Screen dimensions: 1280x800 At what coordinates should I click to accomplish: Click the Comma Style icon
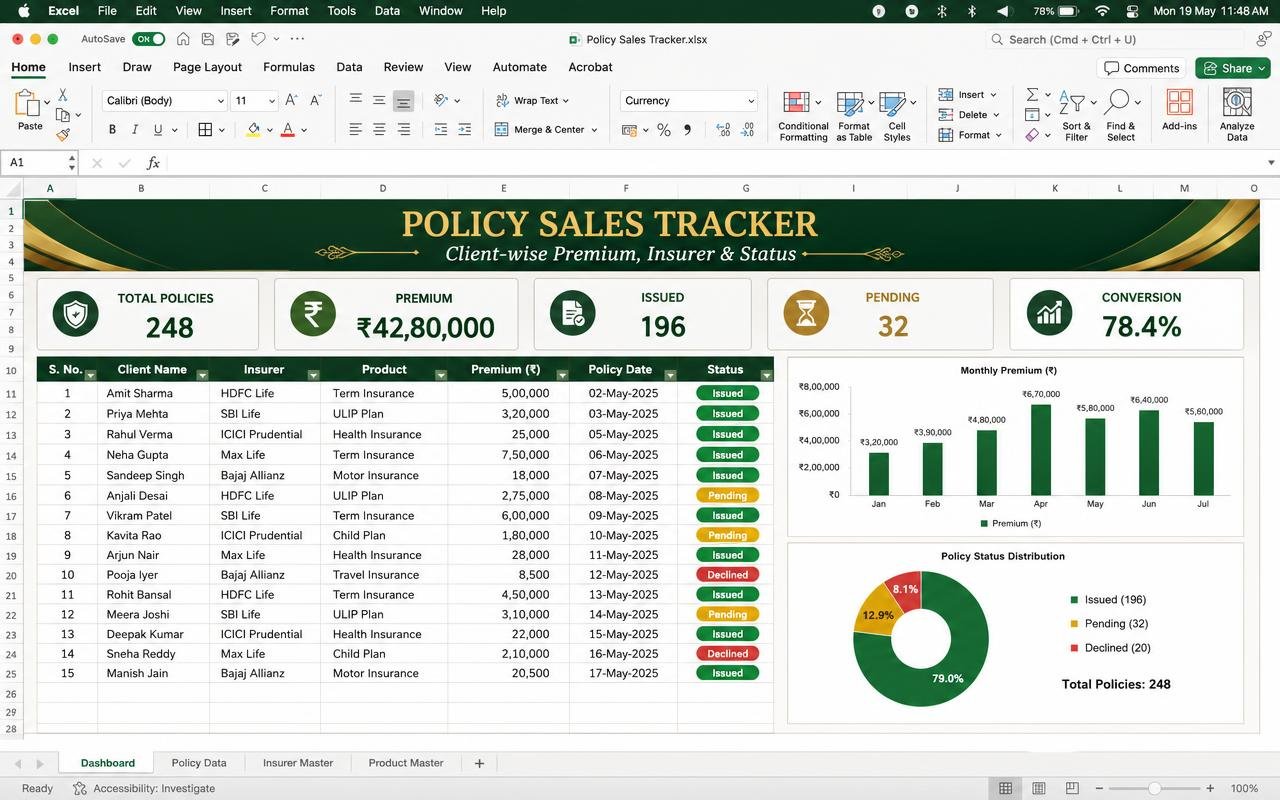pyautogui.click(x=687, y=130)
